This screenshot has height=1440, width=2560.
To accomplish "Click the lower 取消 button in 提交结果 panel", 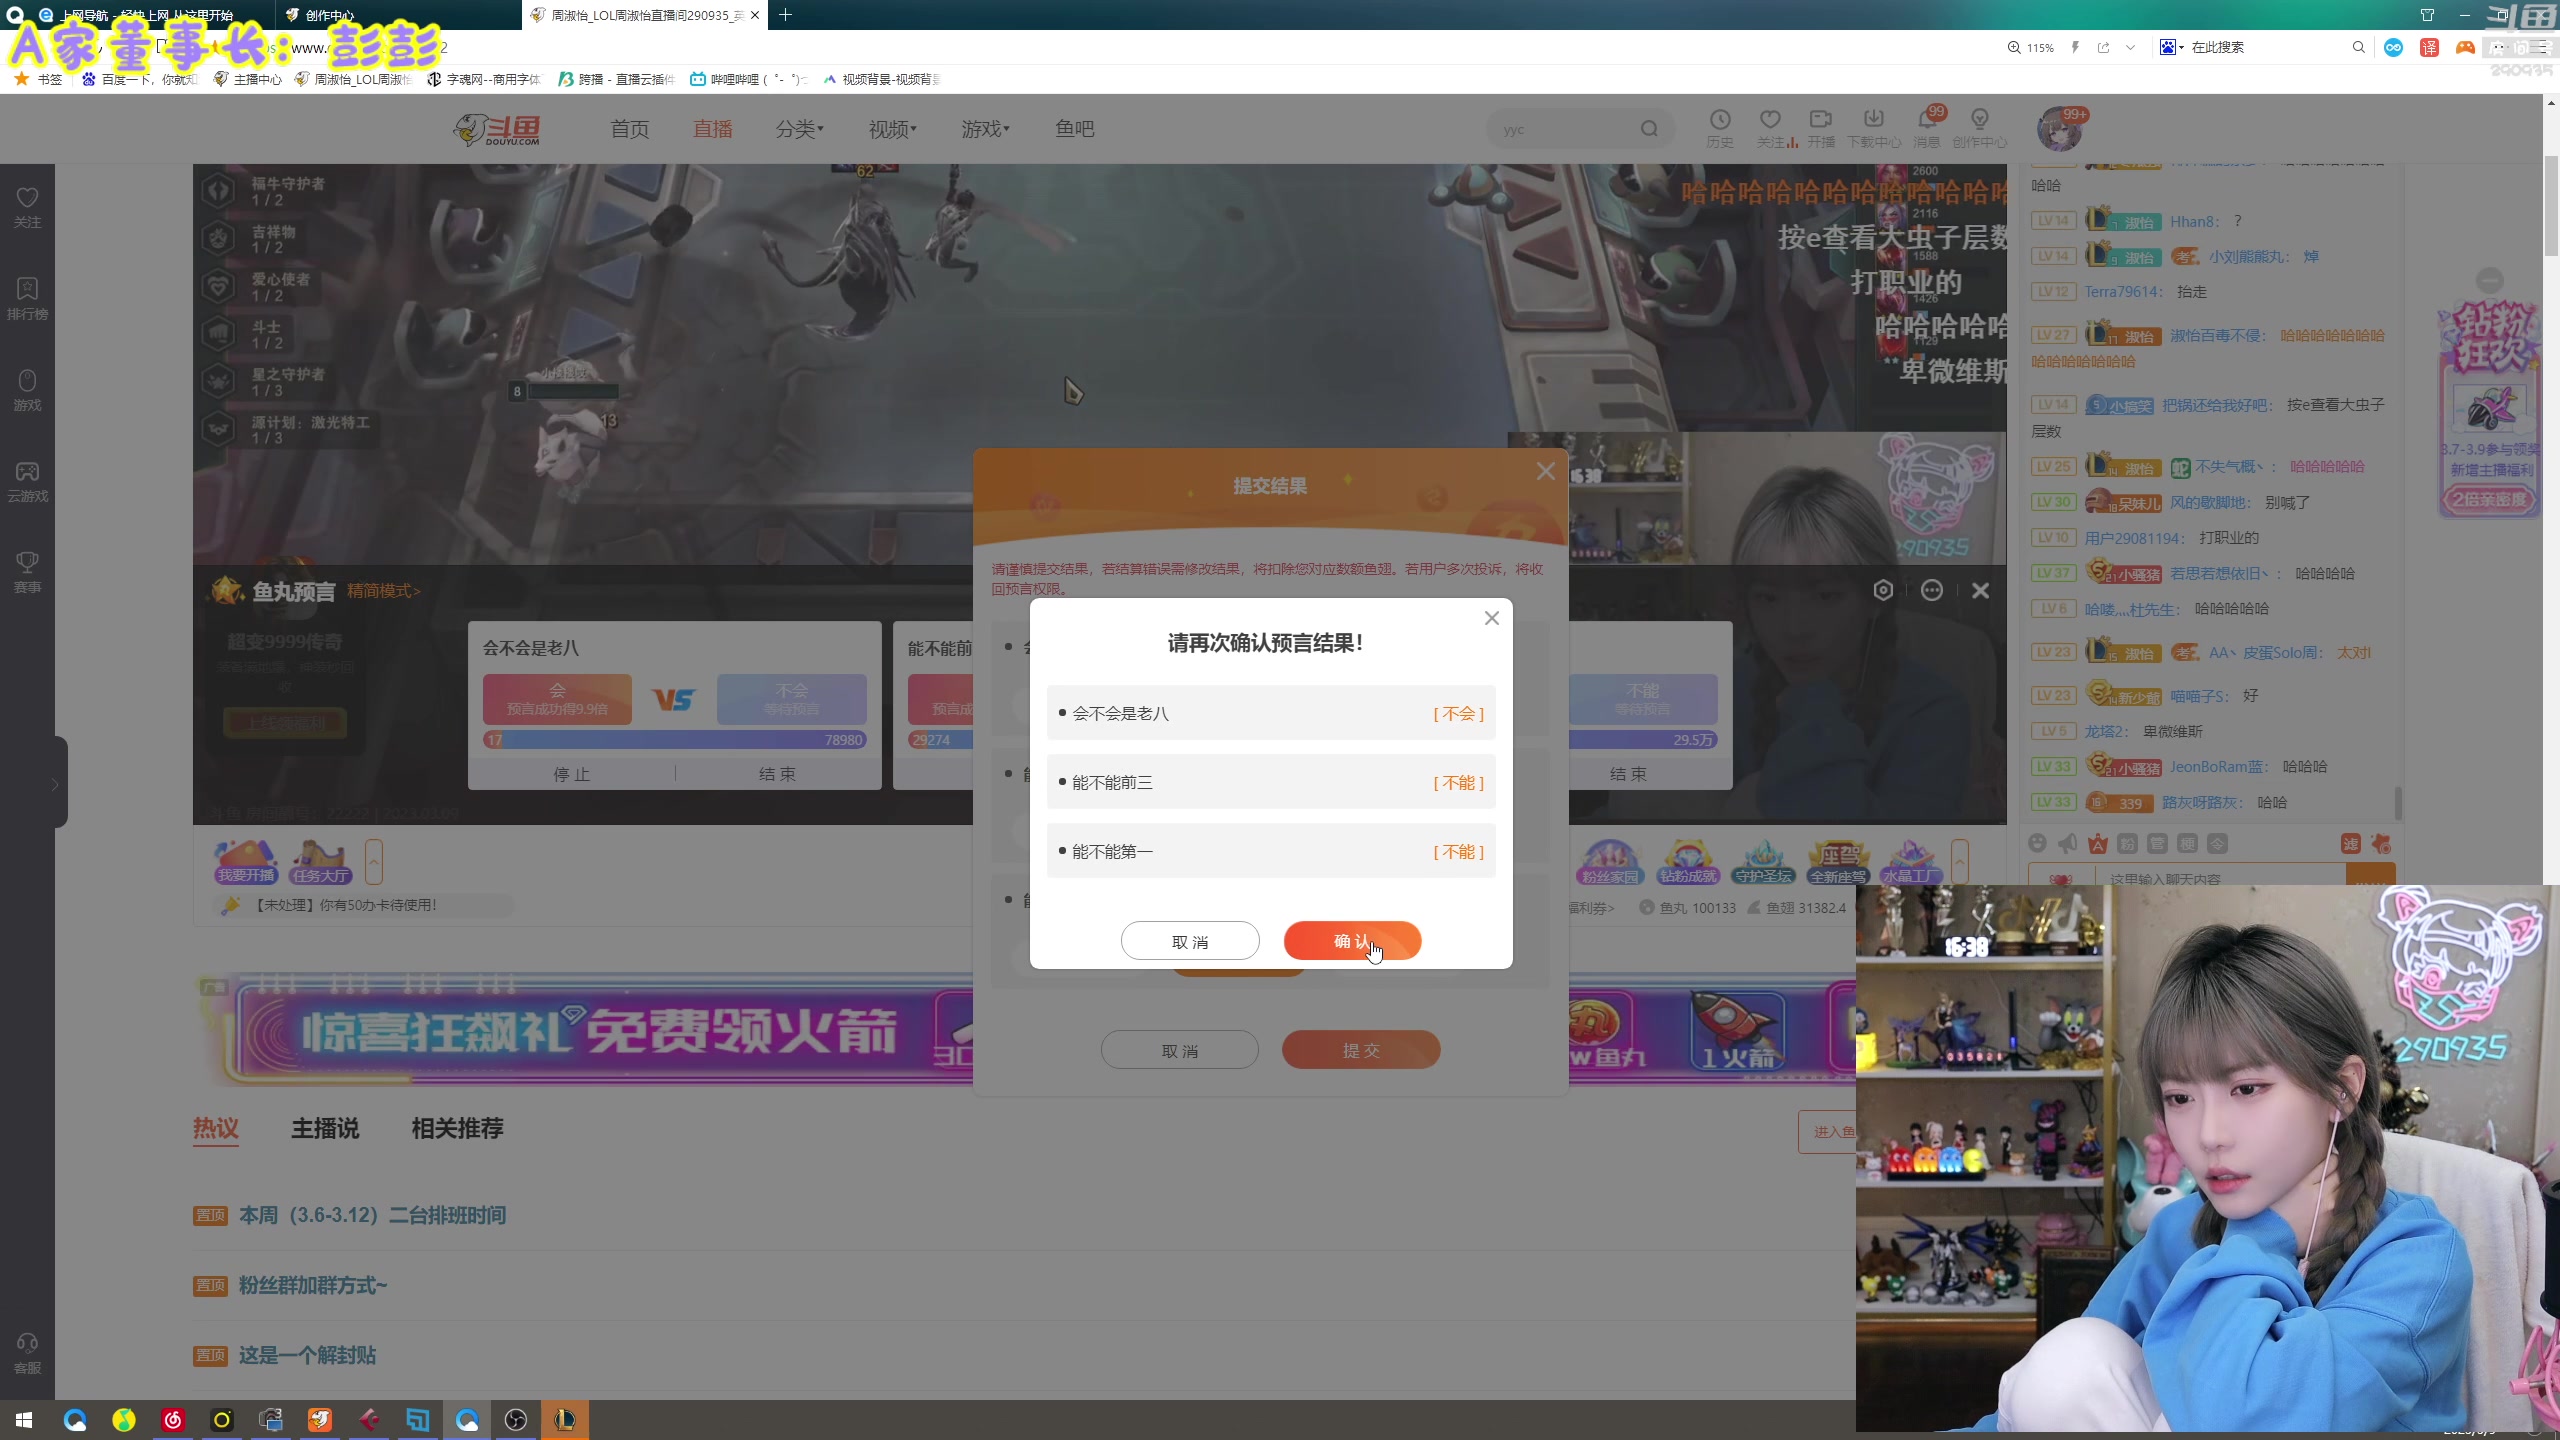I will [1180, 1050].
